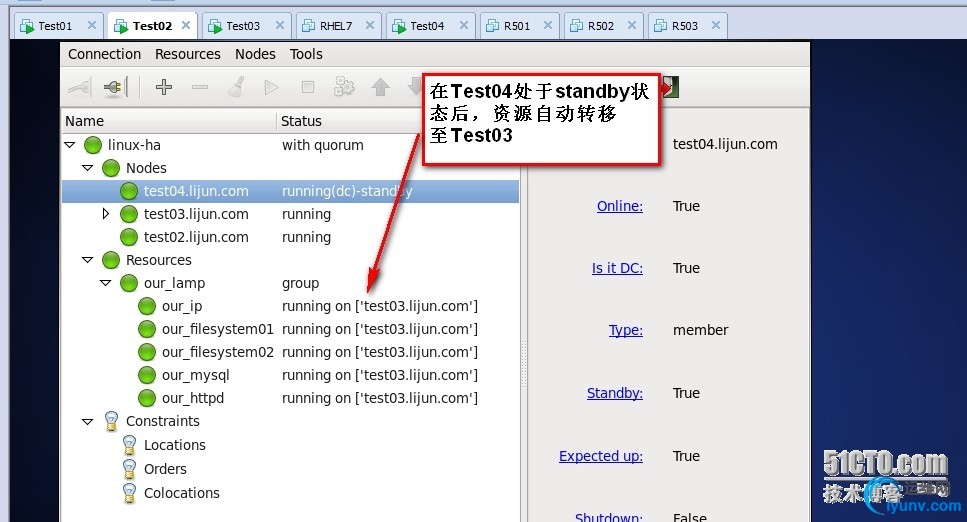Click the green circle of our_lamp
The height and width of the screenshot is (522, 967).
(x=129, y=283)
